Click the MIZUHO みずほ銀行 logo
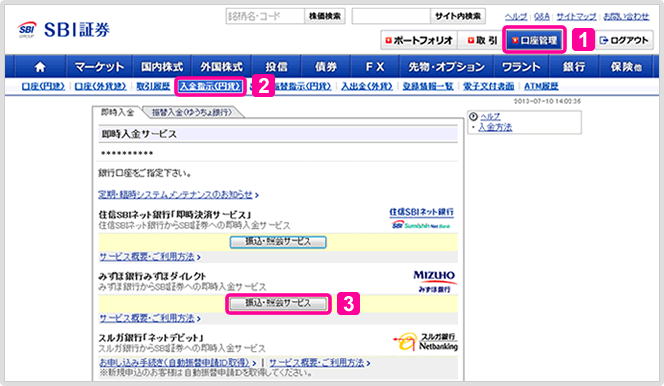The width and height of the screenshot is (664, 386). 434,282
